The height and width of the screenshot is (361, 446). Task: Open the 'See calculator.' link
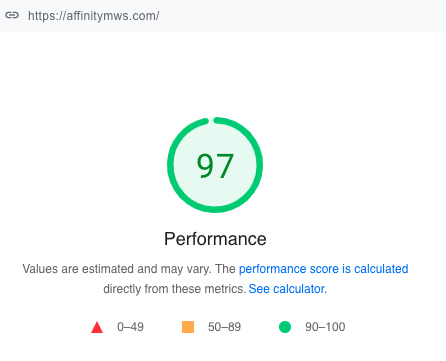tap(288, 289)
